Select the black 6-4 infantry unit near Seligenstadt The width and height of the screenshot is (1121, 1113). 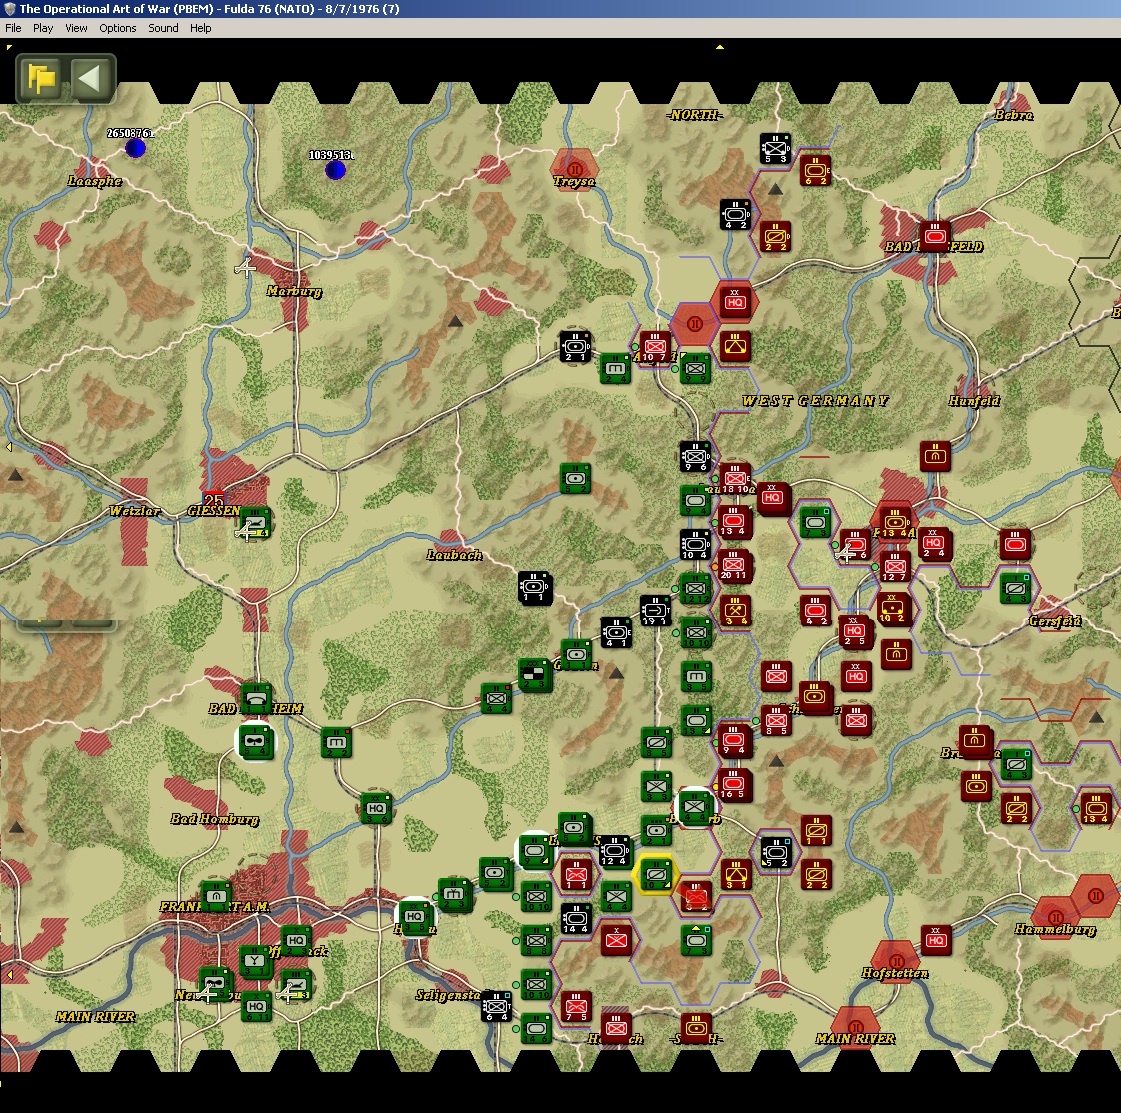496,1006
